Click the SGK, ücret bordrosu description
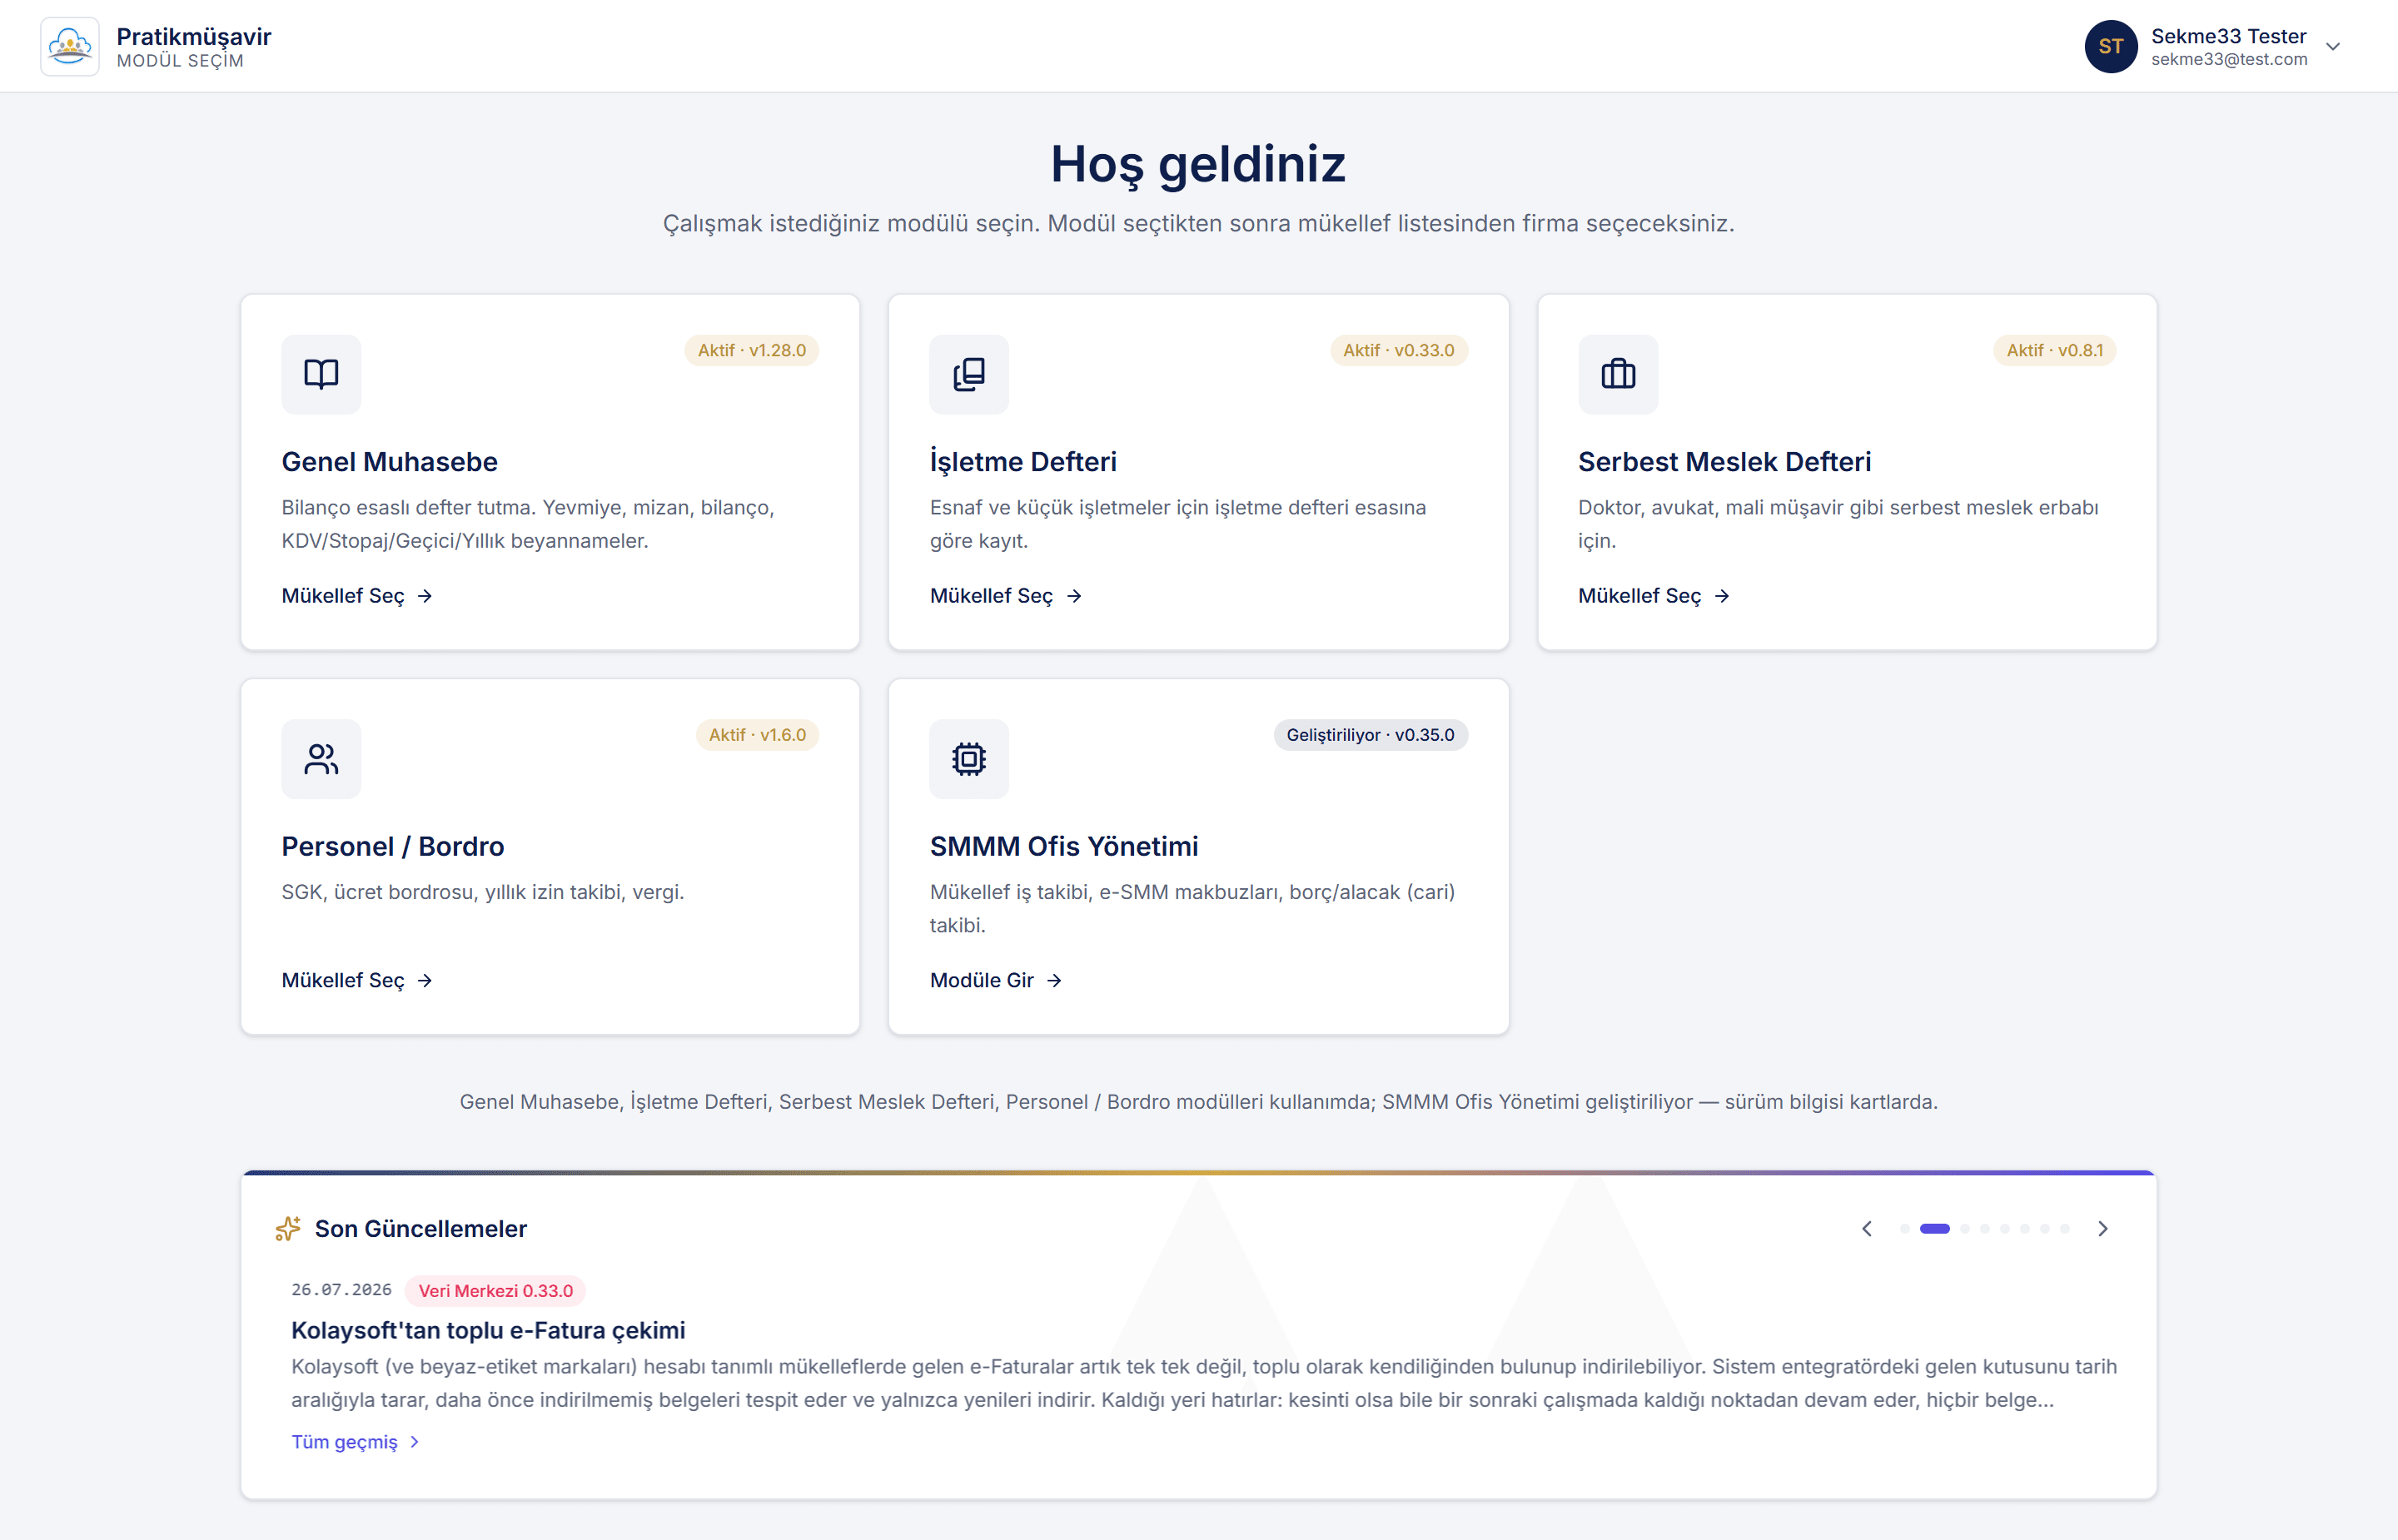The image size is (2398, 1540). pos(483,892)
